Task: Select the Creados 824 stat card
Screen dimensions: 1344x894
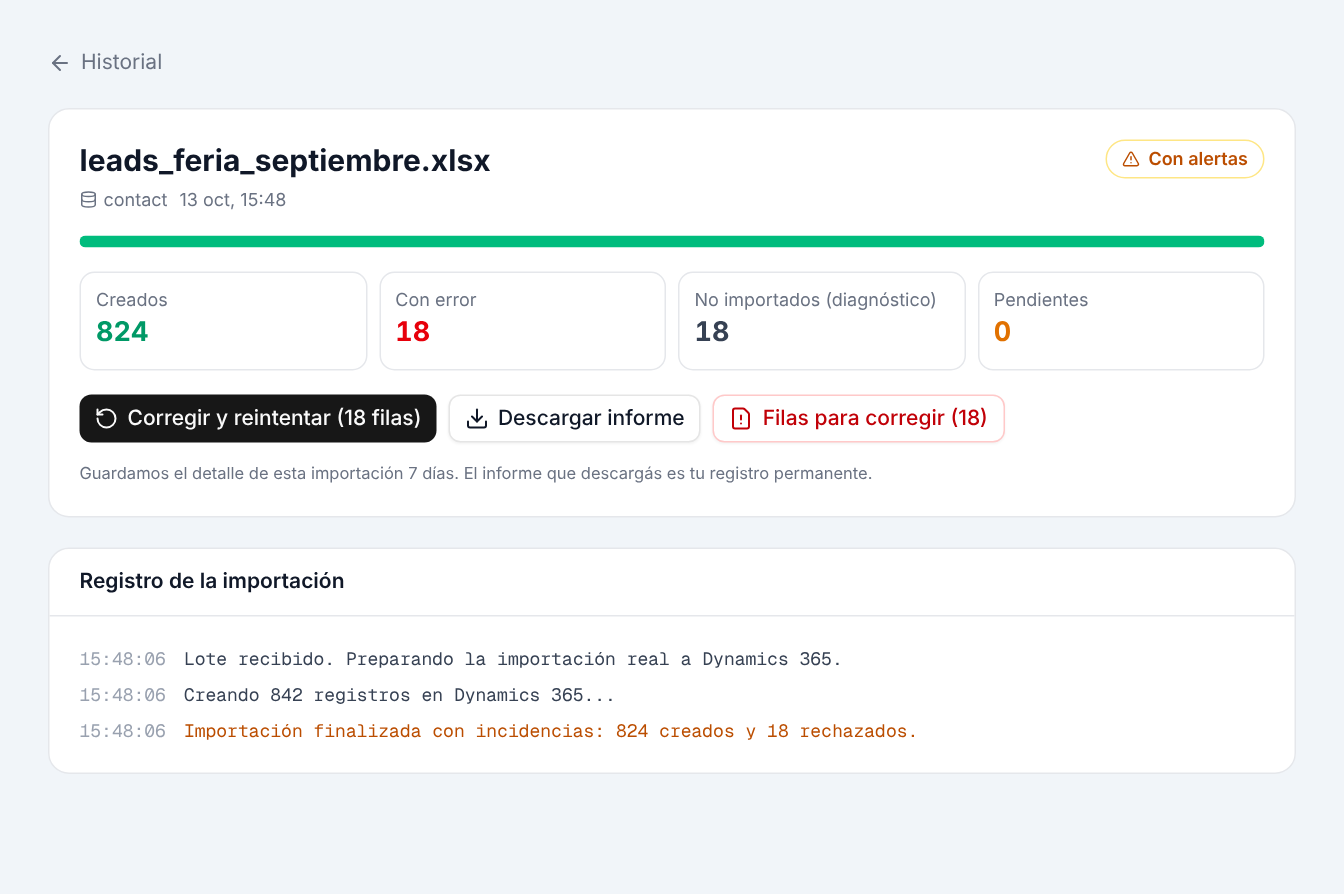Action: pyautogui.click(x=223, y=321)
